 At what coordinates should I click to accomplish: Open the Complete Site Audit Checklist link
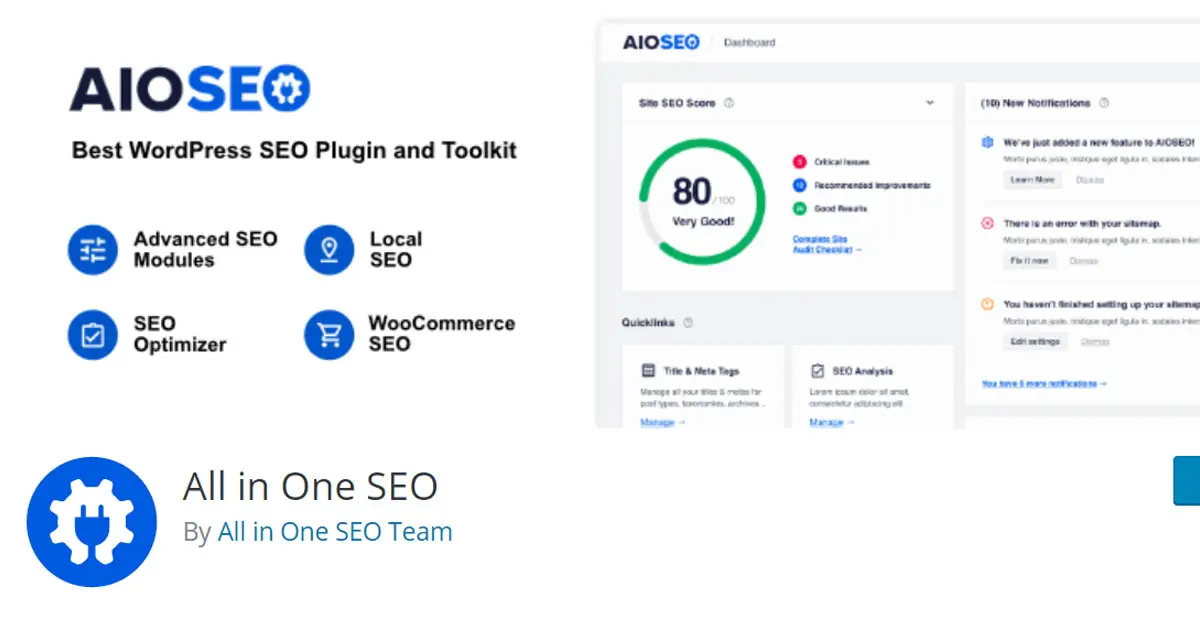827,244
